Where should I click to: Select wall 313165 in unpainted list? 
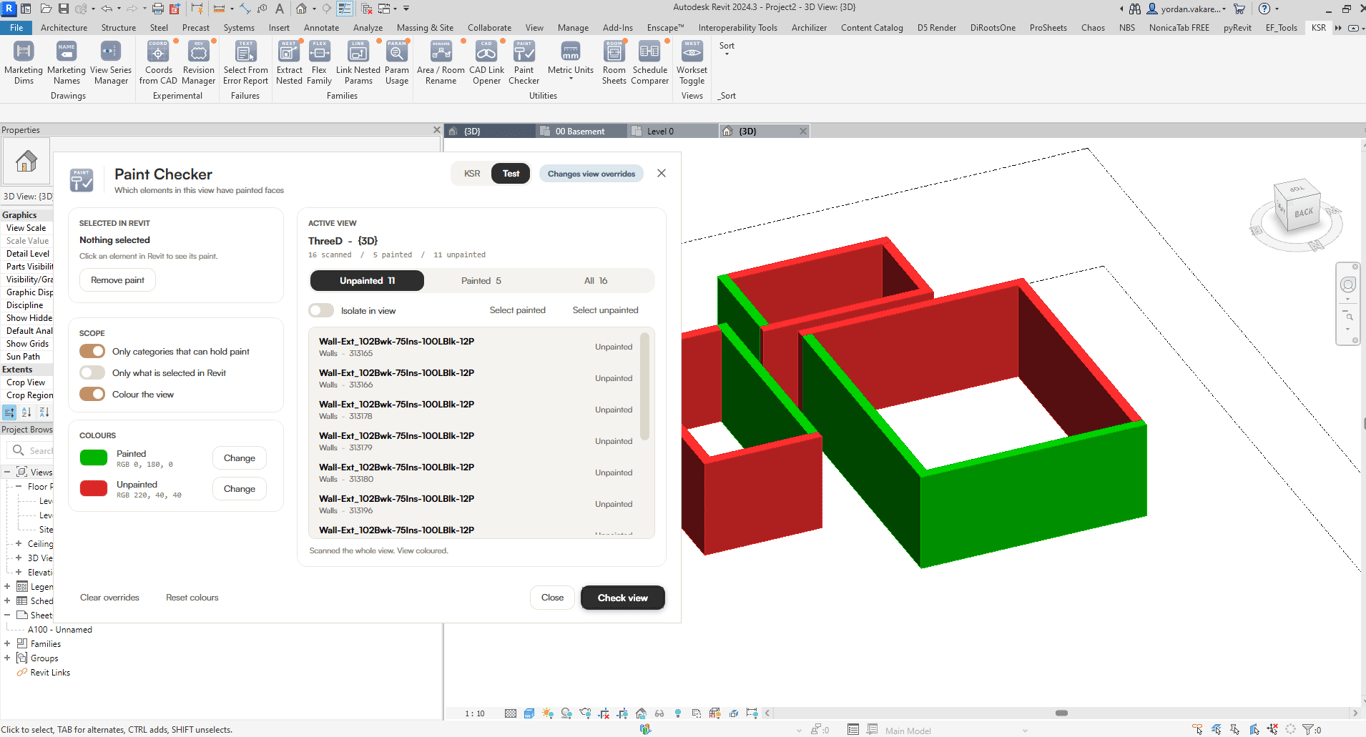pyautogui.click(x=476, y=347)
